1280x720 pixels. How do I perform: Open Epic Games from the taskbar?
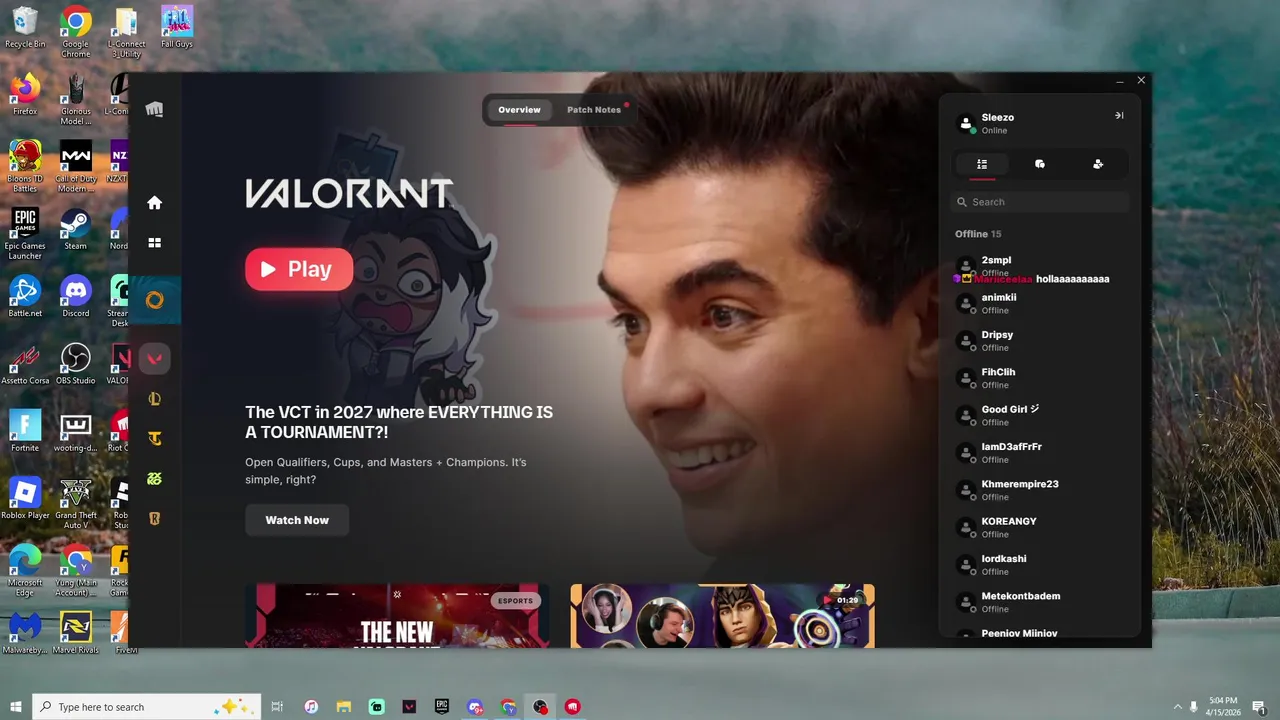[x=442, y=707]
